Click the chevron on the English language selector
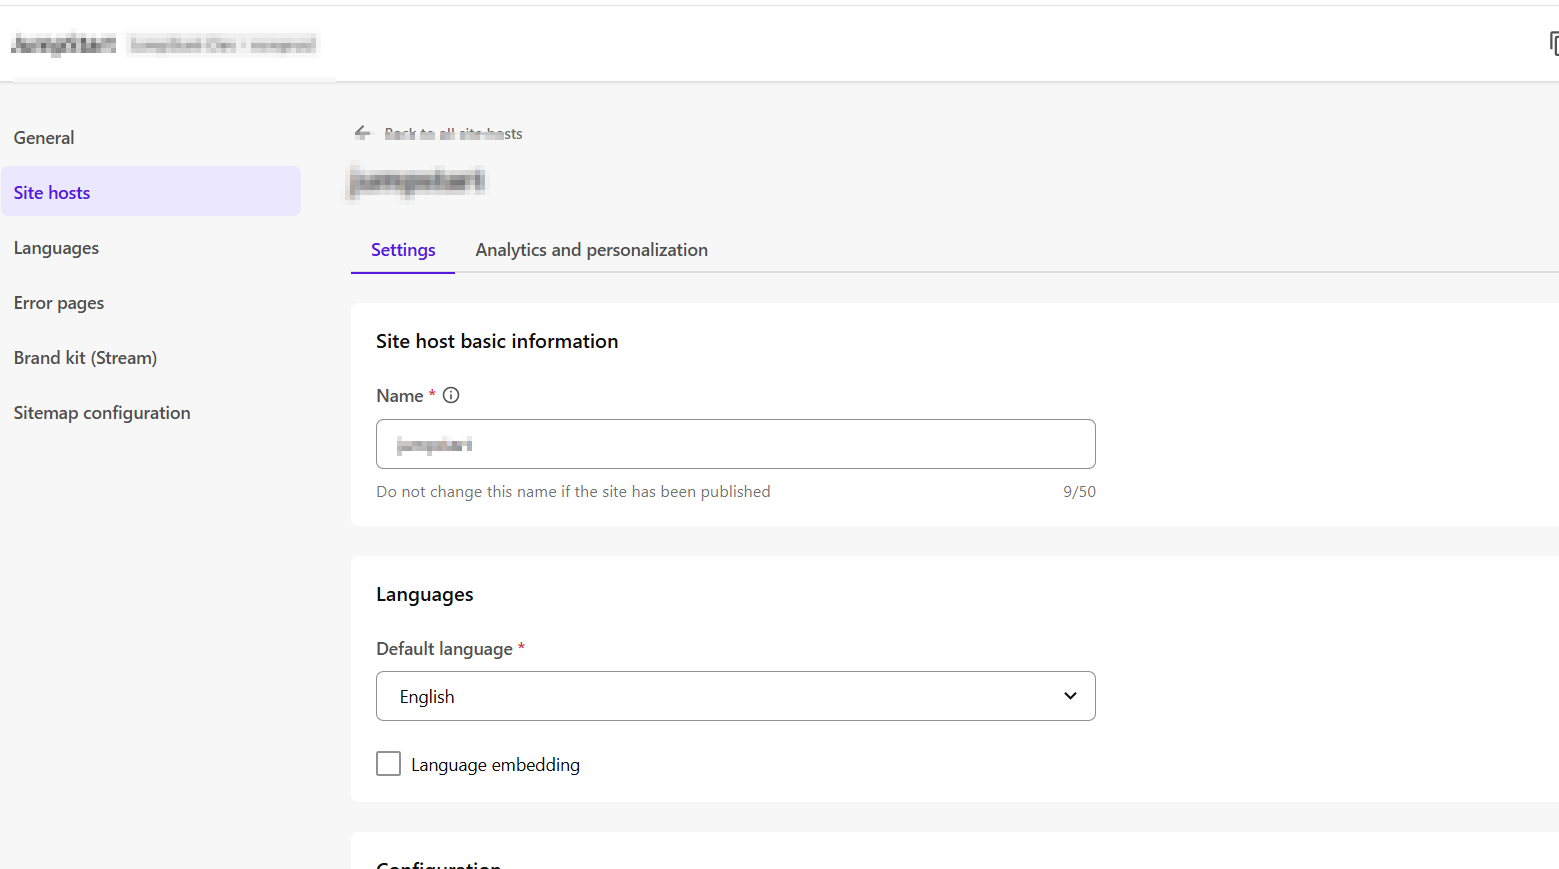Image resolution: width=1559 pixels, height=869 pixels. pyautogui.click(x=1069, y=696)
